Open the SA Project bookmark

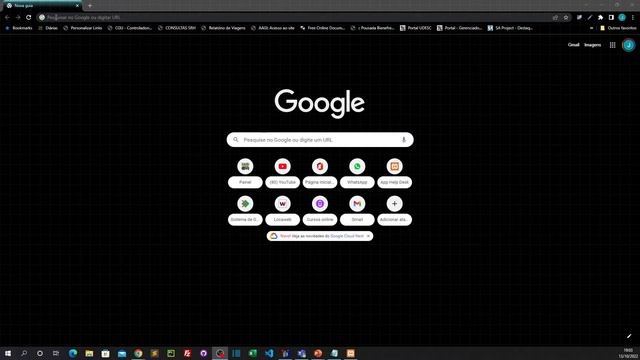[x=510, y=28]
